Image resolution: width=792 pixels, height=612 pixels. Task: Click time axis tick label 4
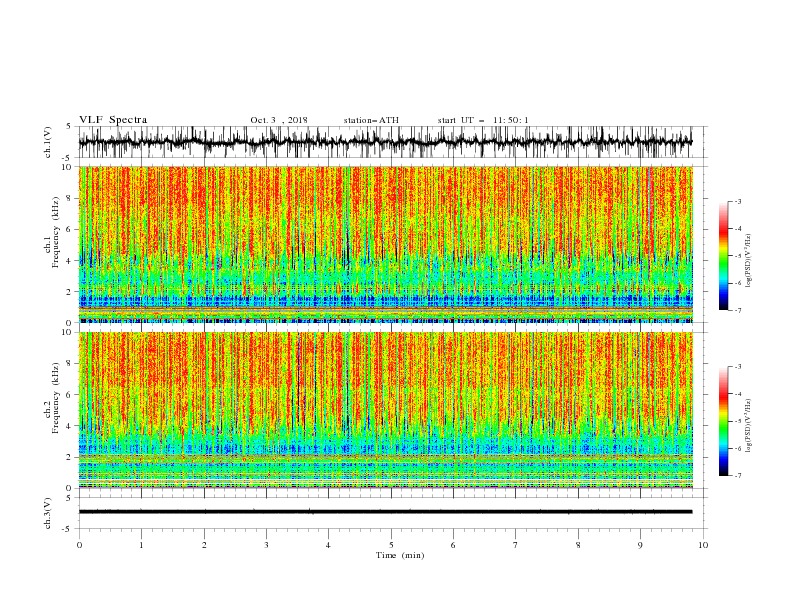point(328,545)
